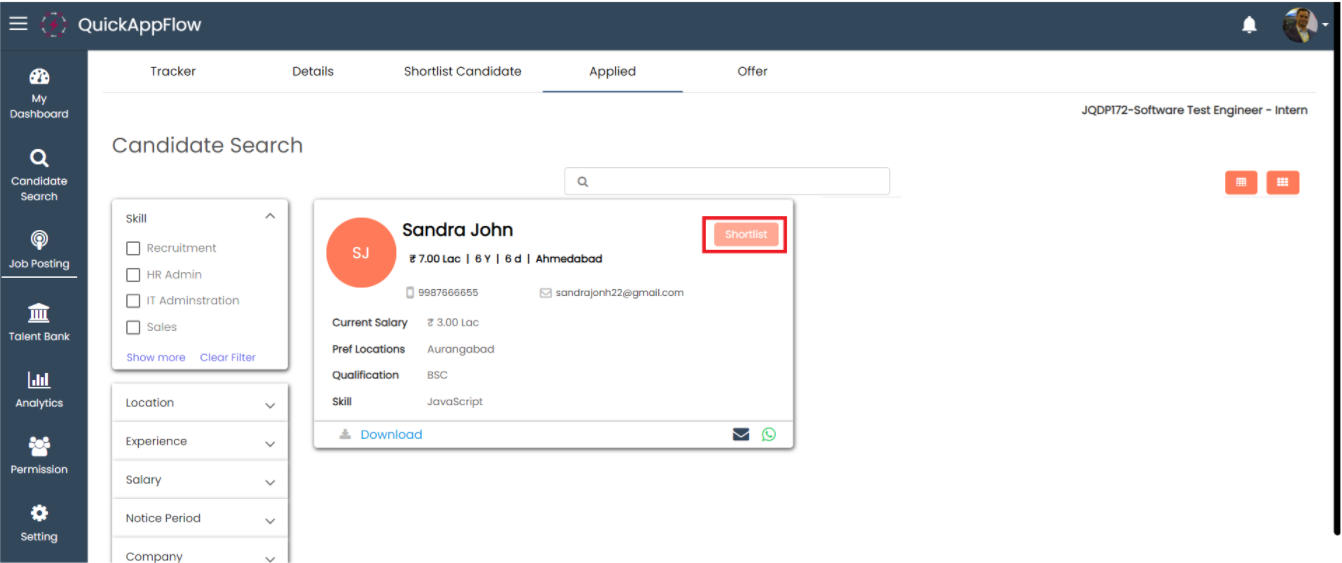Contact Sandra John via WhatsApp icon
Image resolution: width=1342 pixels, height=563 pixels.
coord(768,435)
